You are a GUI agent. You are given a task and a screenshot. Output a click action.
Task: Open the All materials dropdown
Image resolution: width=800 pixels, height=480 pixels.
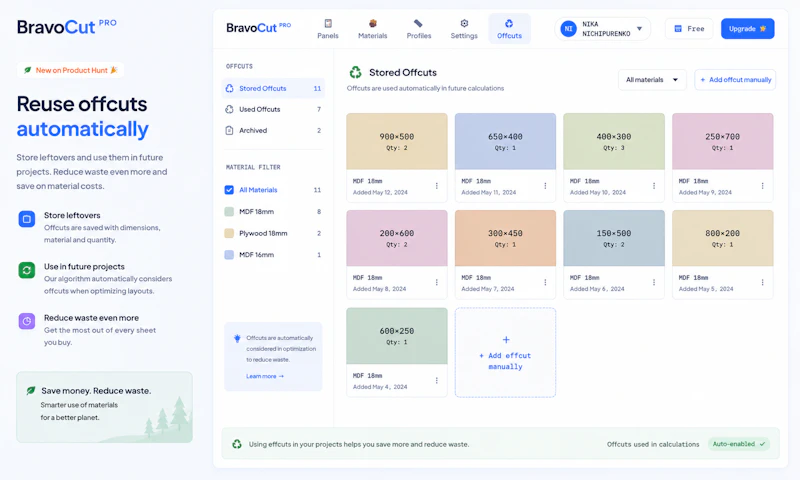[652, 80]
